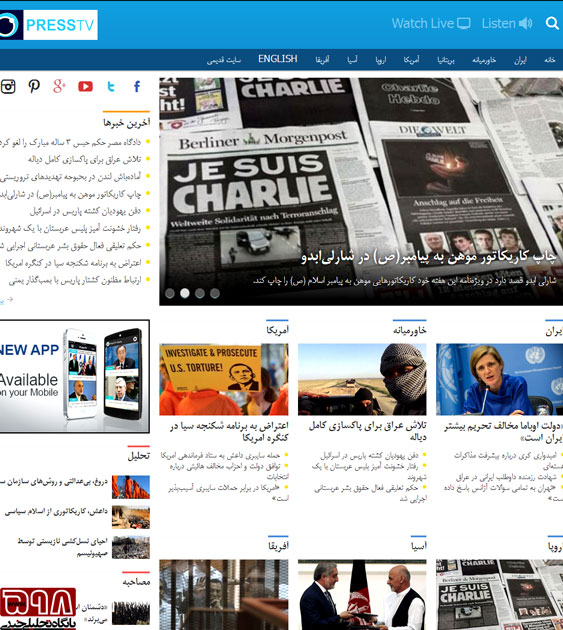Open the Pinterest icon

pos(34,86)
